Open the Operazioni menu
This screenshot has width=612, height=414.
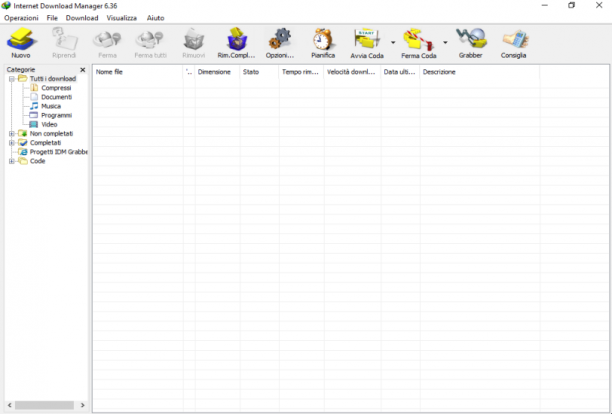(x=21, y=18)
